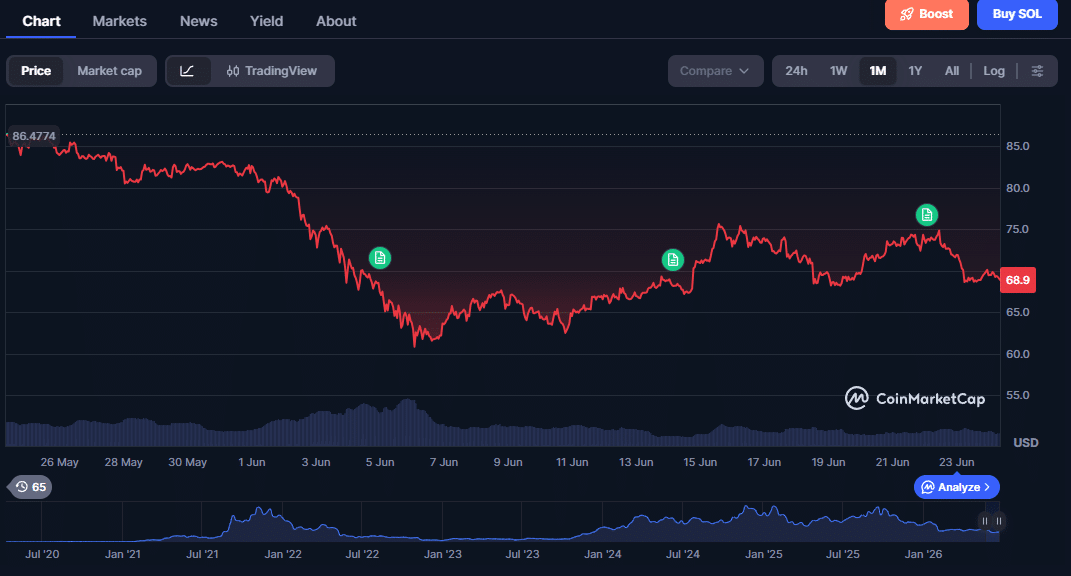Click the 7 Jun date label
This screenshot has width=1071, height=576.
(444, 463)
